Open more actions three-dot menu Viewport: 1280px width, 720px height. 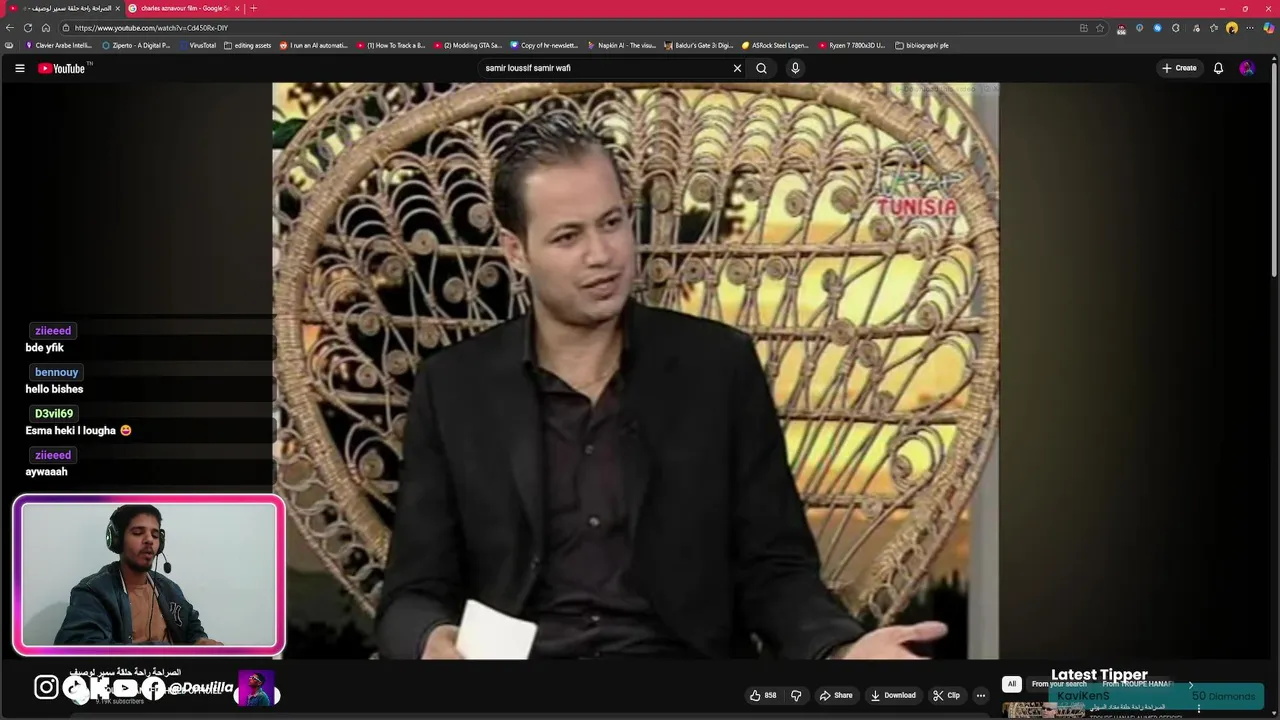coord(981,695)
